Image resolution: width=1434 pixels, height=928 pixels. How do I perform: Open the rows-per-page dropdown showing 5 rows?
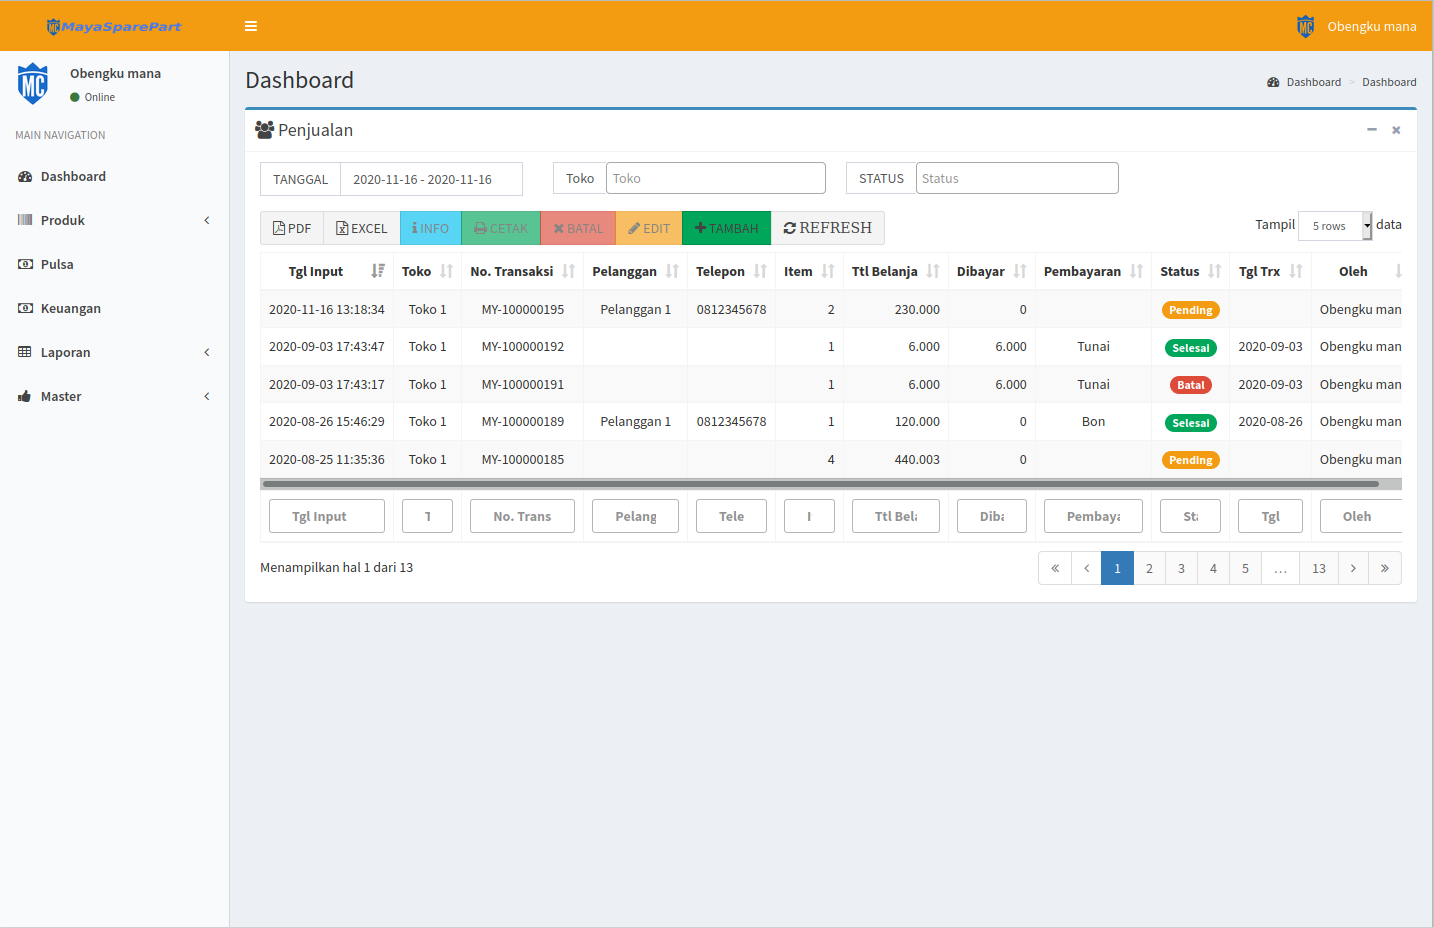1335,226
